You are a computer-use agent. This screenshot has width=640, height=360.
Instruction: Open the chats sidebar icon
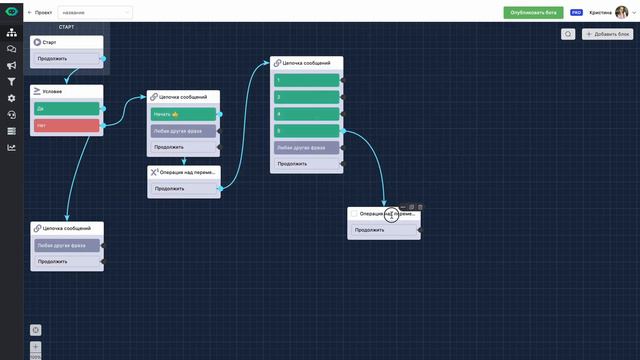point(11,49)
